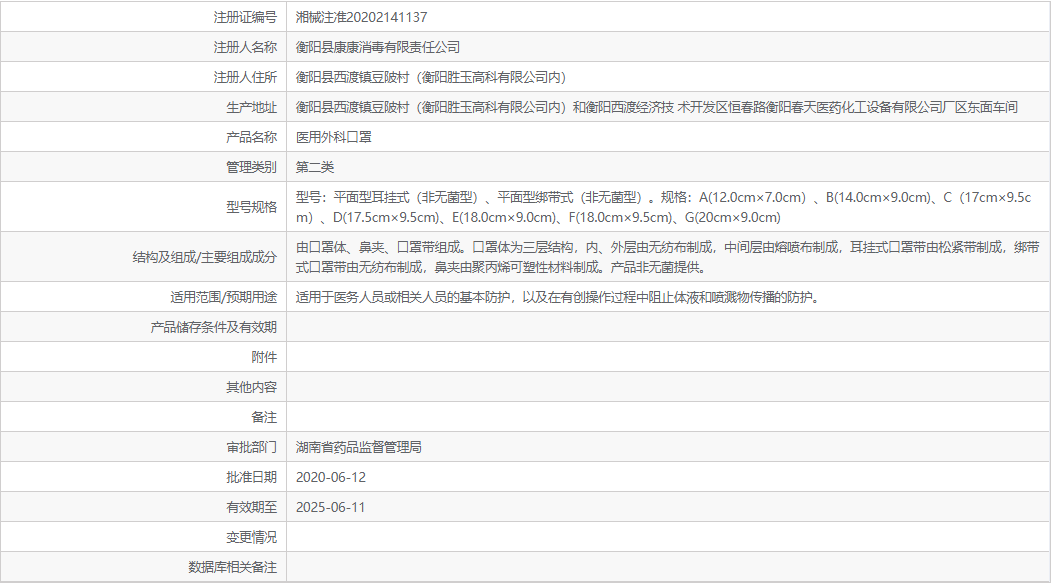Screen dimensions: 1053x584
Task: Click the empty 产品储存条件及有效期 value cell
Action: click(600, 326)
